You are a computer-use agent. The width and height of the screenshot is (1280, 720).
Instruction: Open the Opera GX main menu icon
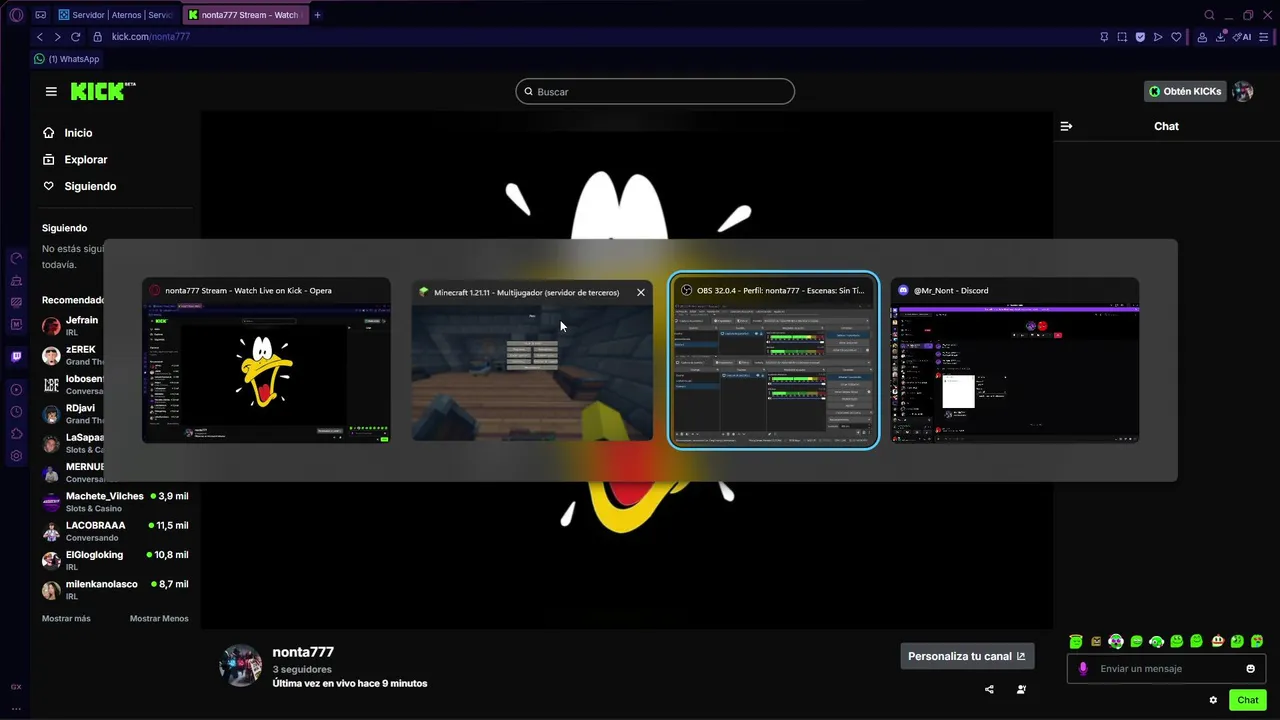tap(16, 15)
